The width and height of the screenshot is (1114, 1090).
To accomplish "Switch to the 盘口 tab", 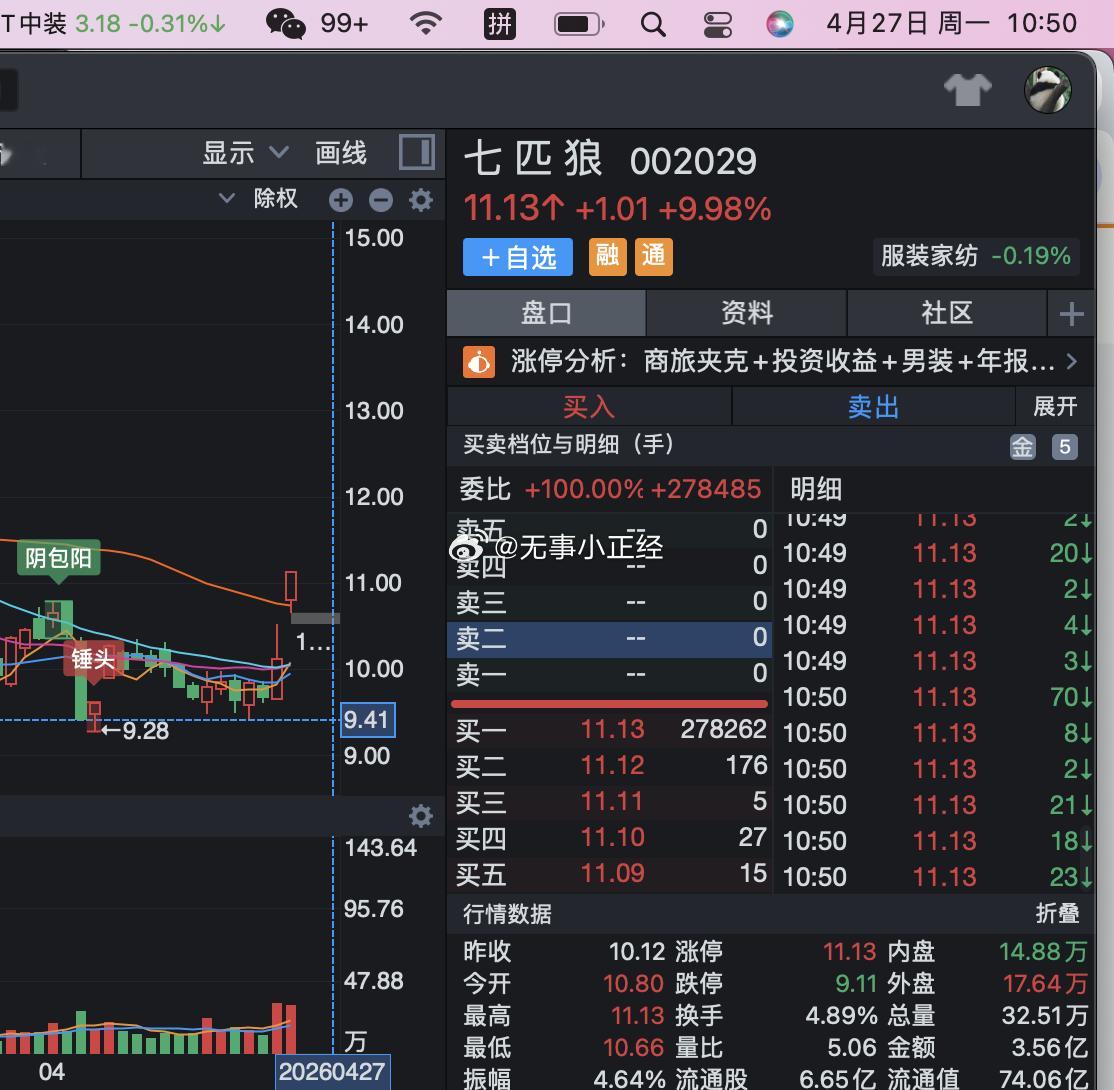I will pos(546,313).
